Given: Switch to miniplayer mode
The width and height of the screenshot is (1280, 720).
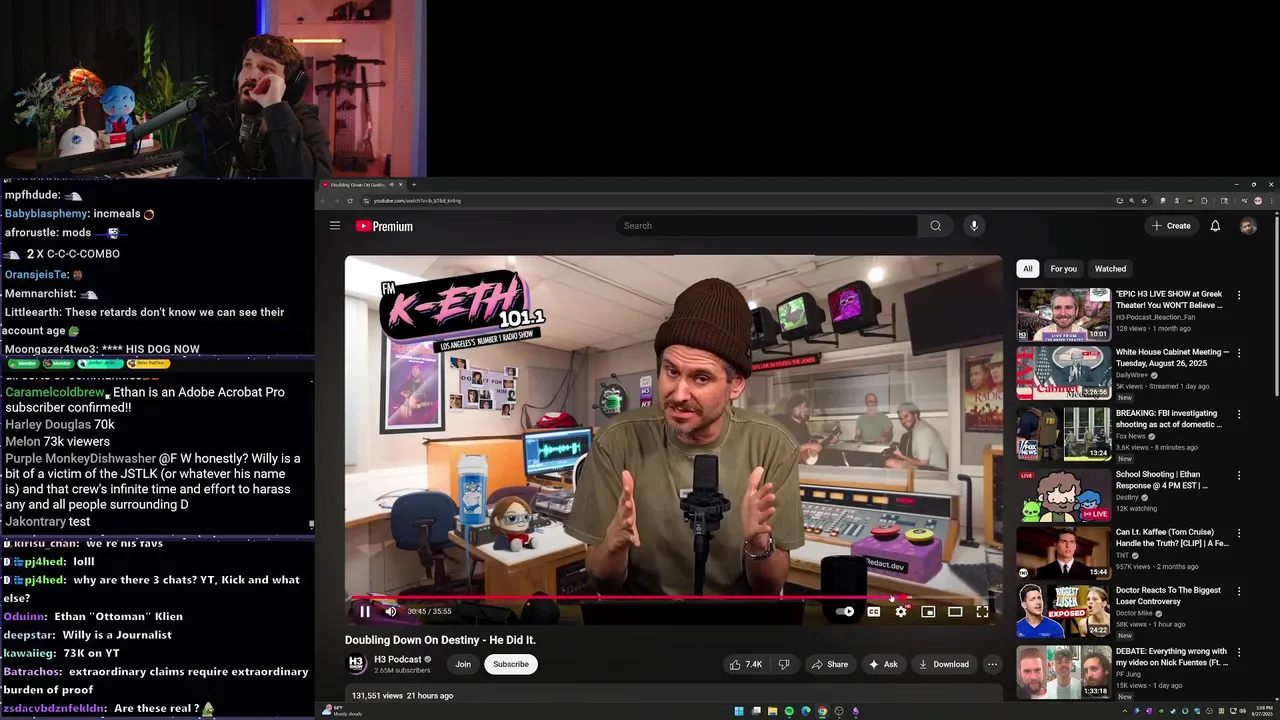Looking at the screenshot, I should click(x=928, y=611).
